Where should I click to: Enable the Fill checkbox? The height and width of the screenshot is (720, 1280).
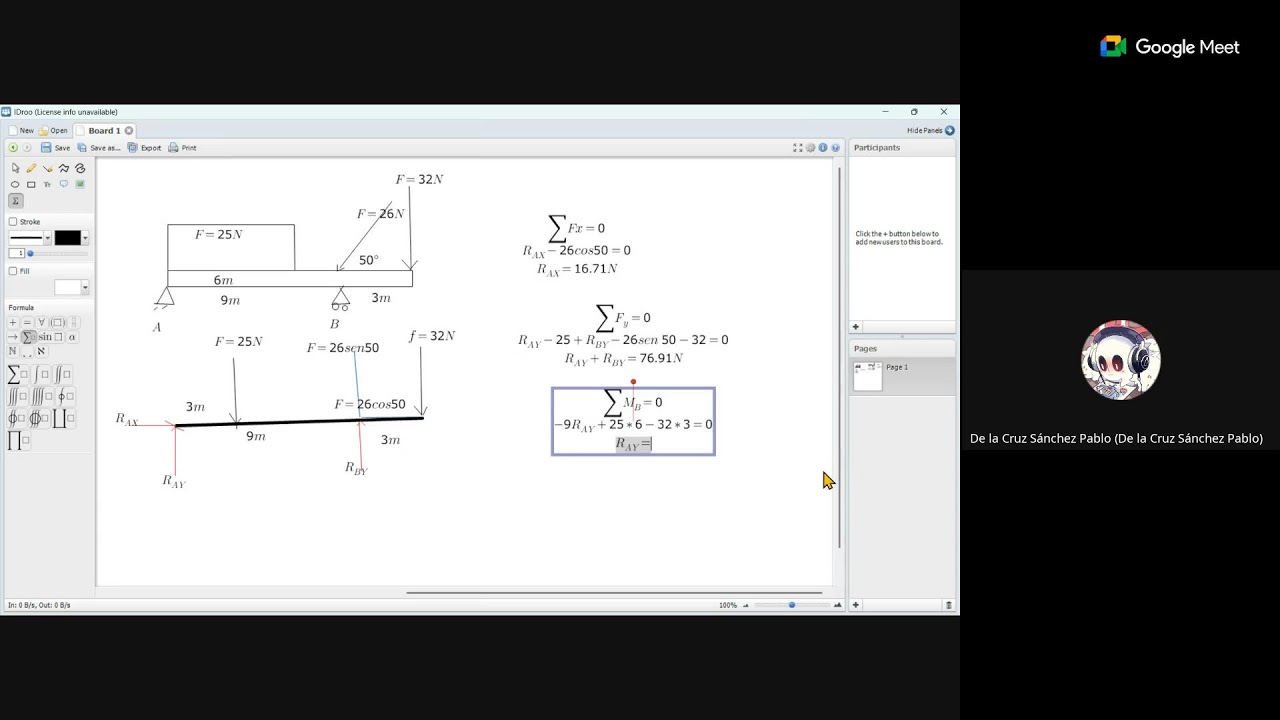pyautogui.click(x=12, y=271)
